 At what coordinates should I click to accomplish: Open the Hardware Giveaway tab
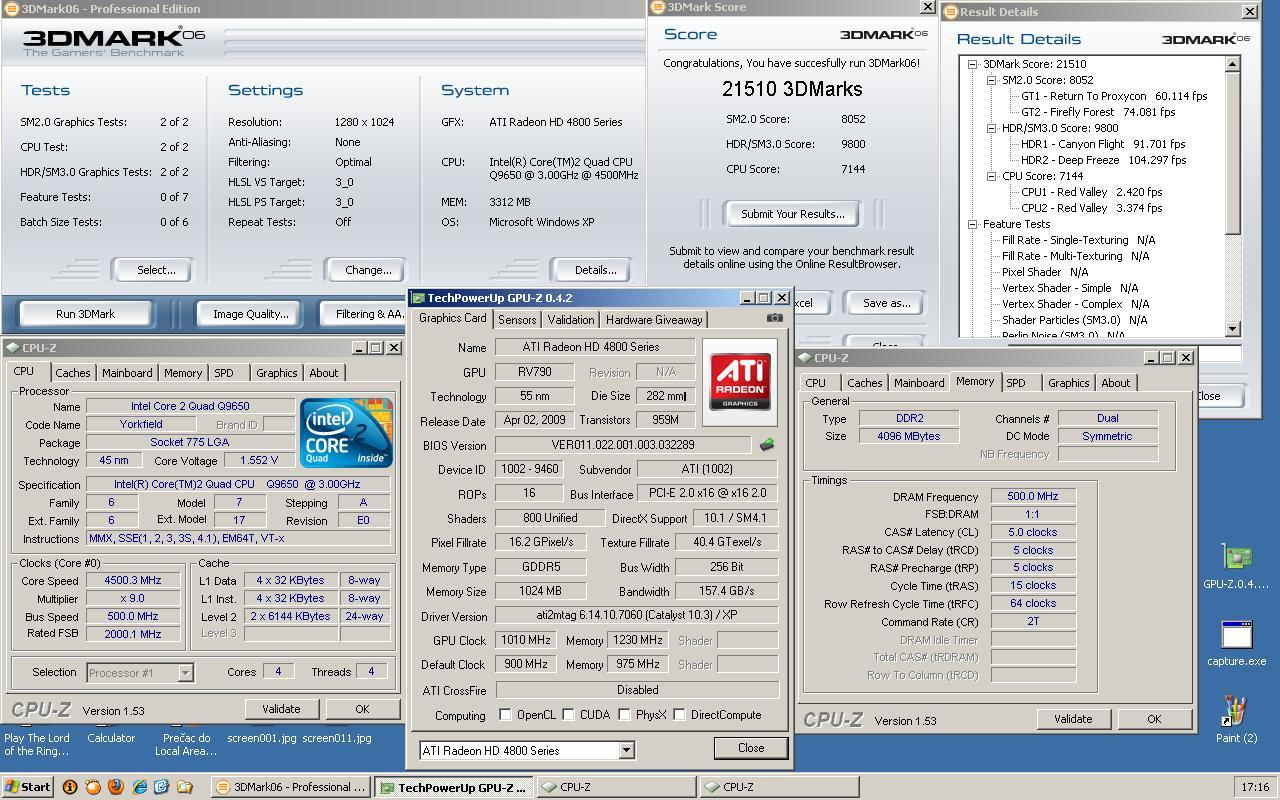[x=654, y=320]
